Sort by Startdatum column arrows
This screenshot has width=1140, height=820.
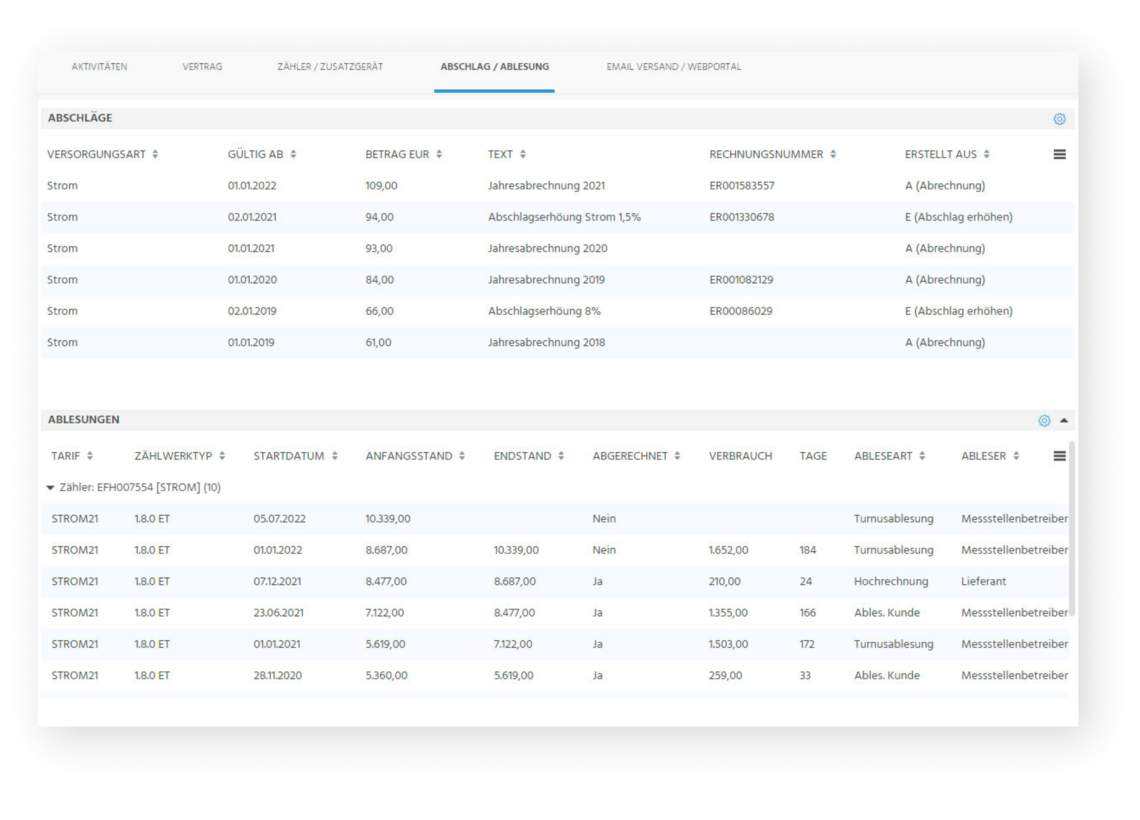[x=335, y=456]
